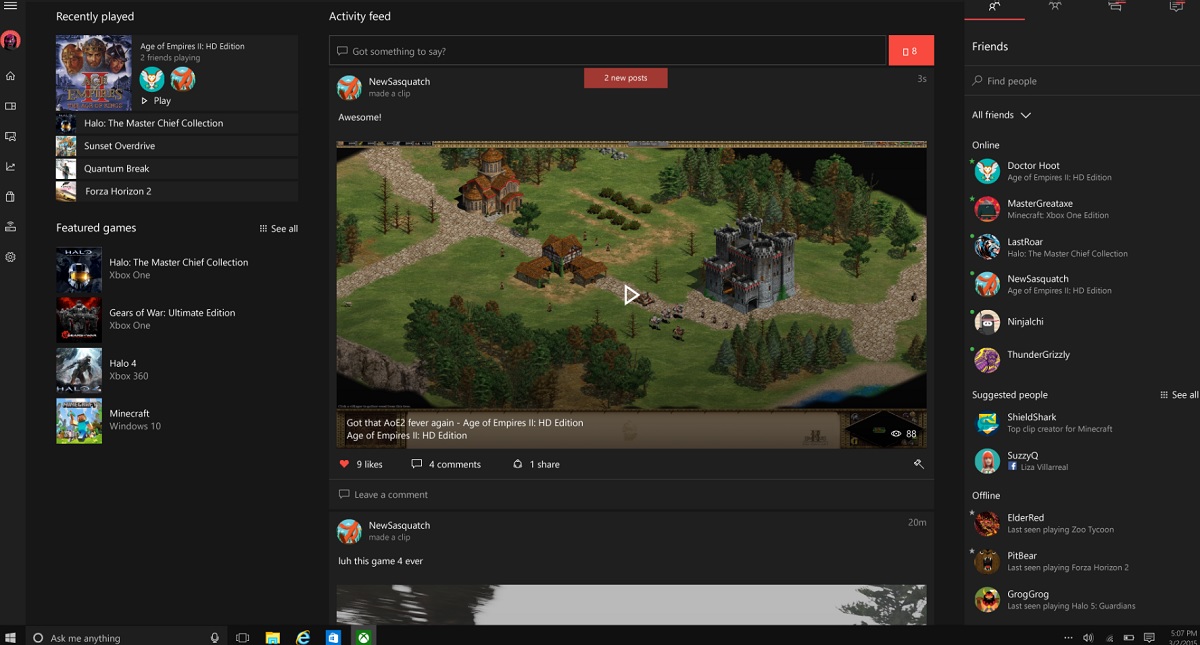Click the Find people search field

point(1082,81)
